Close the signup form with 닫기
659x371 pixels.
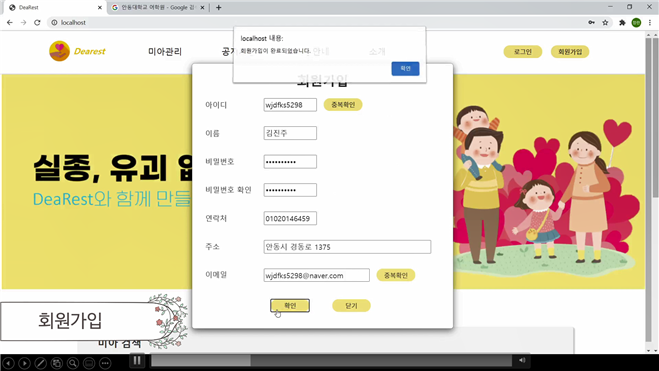coord(351,305)
